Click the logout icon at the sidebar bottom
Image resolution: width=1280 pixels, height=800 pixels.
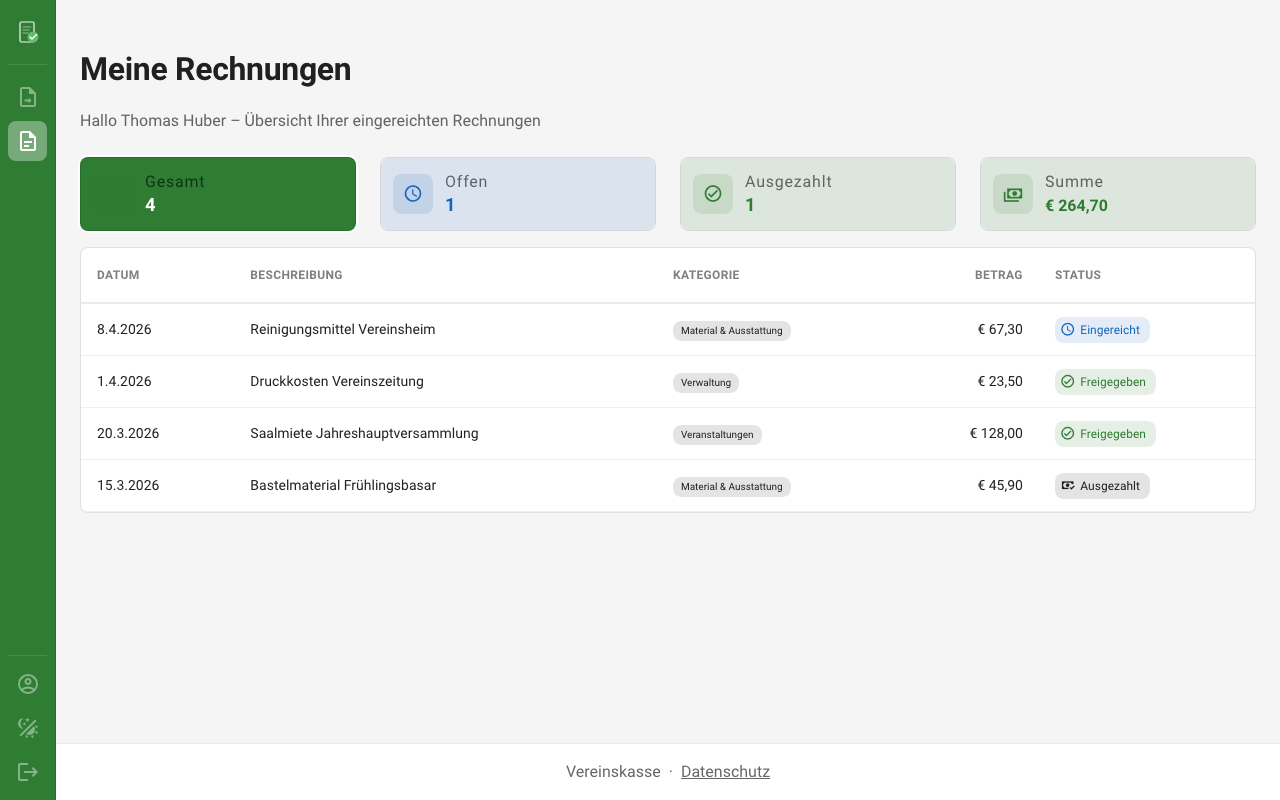[x=27, y=771]
